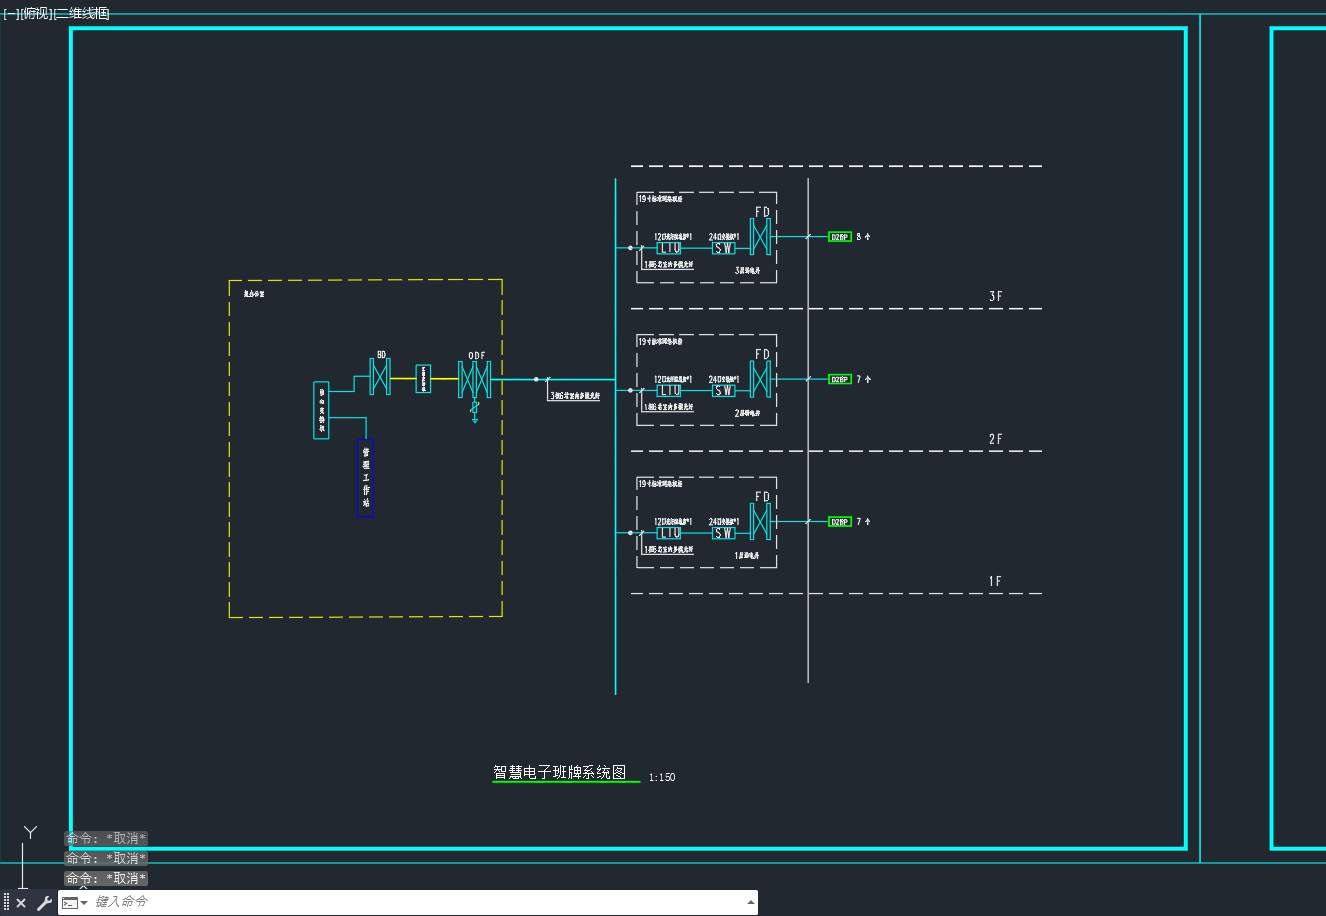The height and width of the screenshot is (916, 1326).
Task: Click the 1F floor label
Action: coord(995,582)
